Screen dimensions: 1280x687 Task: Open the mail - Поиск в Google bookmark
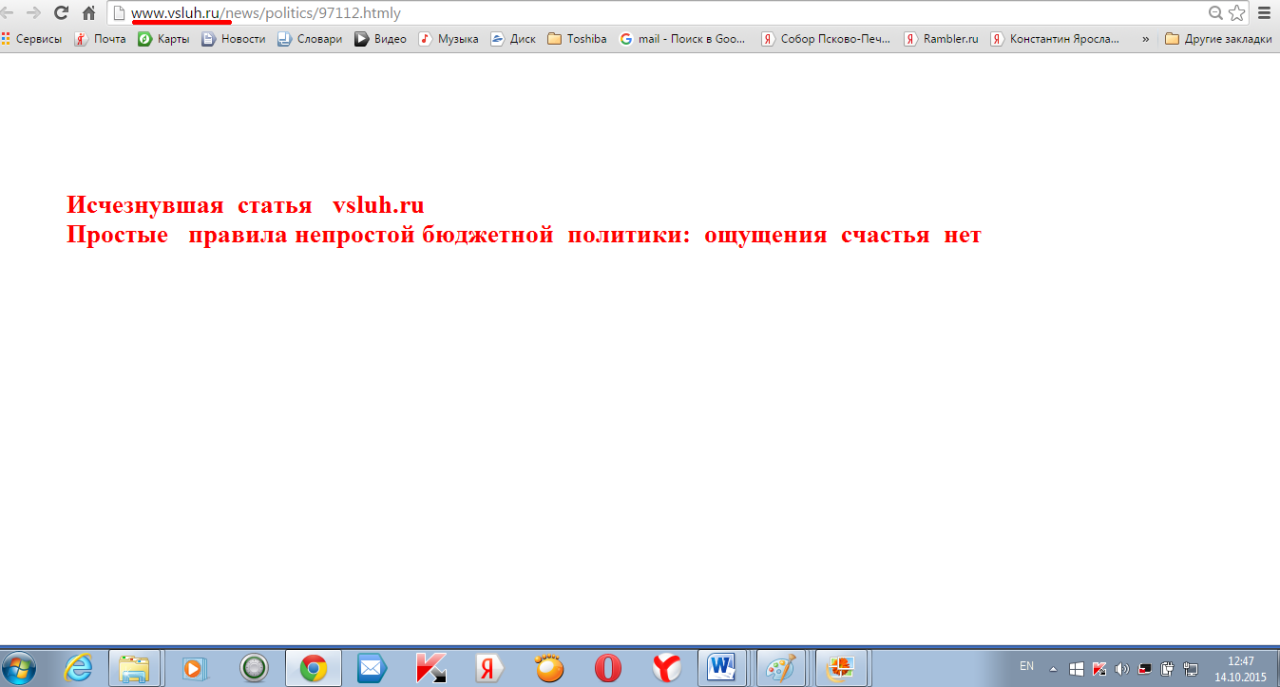pyautogui.click(x=683, y=39)
